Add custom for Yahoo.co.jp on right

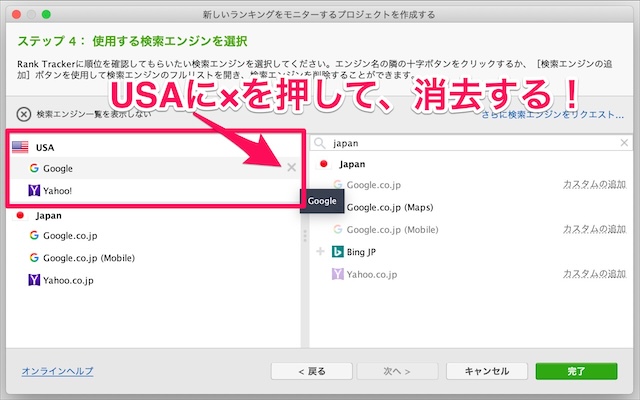[x=594, y=274]
